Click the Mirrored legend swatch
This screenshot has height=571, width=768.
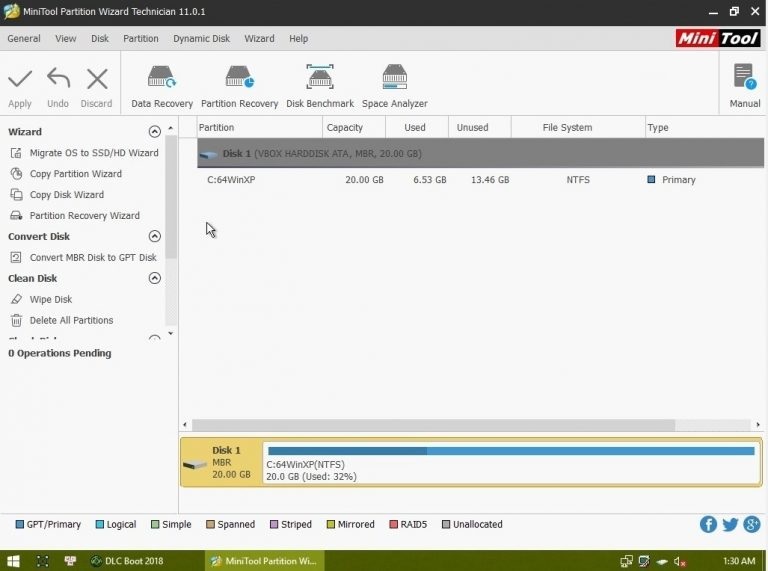pos(331,524)
